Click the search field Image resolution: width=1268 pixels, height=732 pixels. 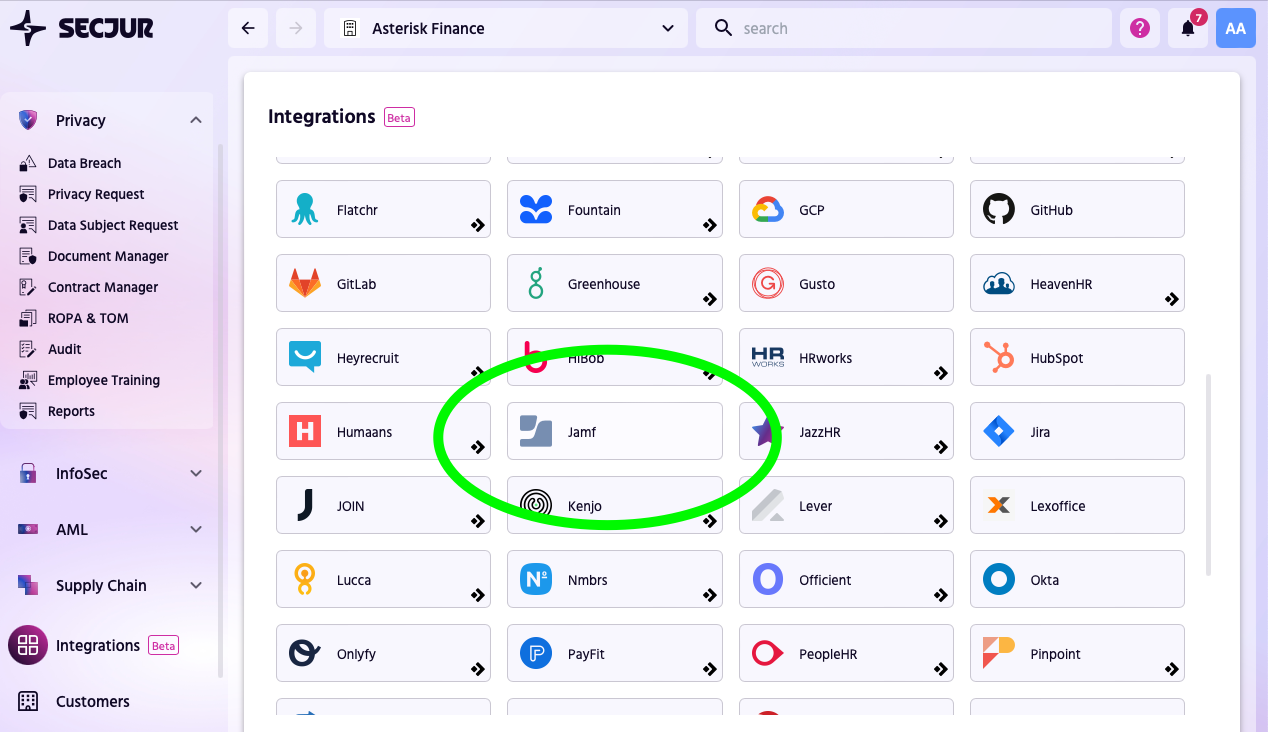(904, 28)
